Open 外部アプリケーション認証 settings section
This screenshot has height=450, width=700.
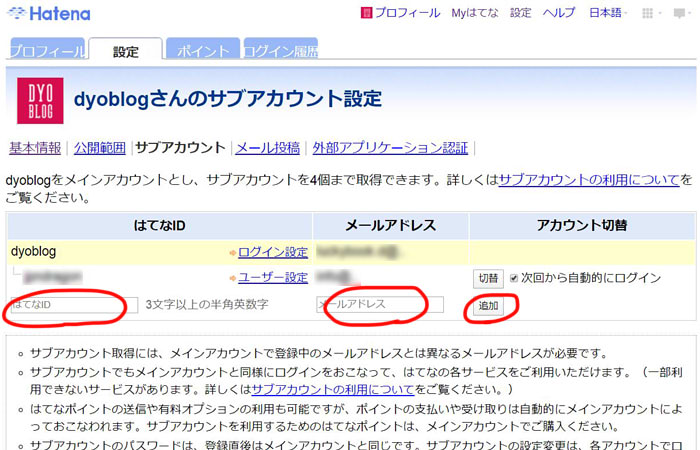[390, 148]
